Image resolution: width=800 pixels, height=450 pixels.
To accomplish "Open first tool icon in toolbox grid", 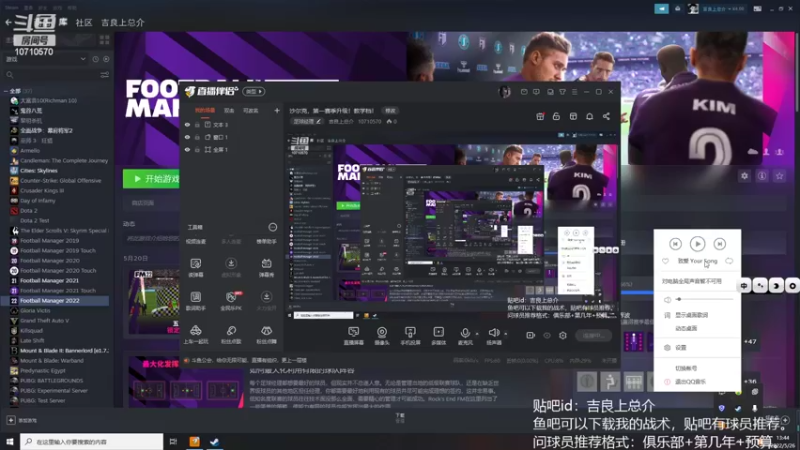I will pyautogui.click(x=195, y=267).
